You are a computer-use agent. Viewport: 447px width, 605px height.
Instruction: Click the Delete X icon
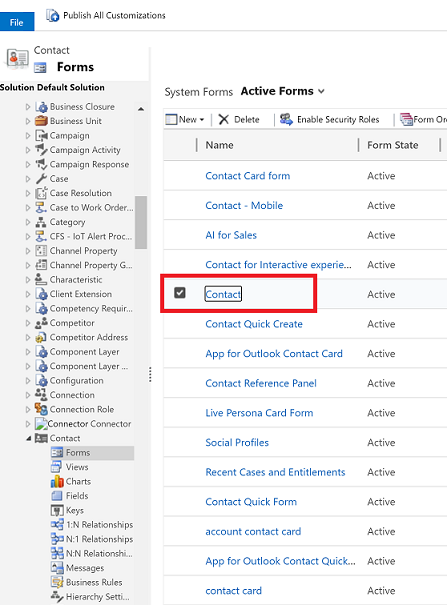(x=224, y=120)
